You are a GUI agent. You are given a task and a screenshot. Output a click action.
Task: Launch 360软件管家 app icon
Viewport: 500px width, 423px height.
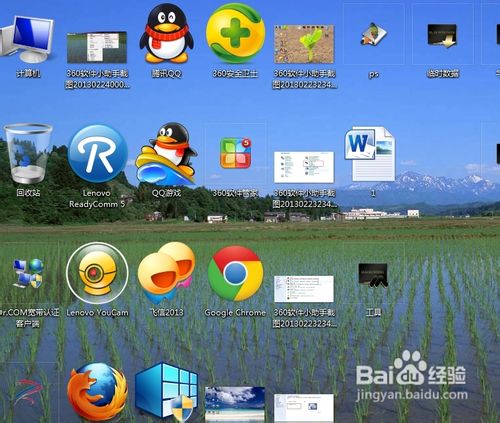(x=235, y=153)
